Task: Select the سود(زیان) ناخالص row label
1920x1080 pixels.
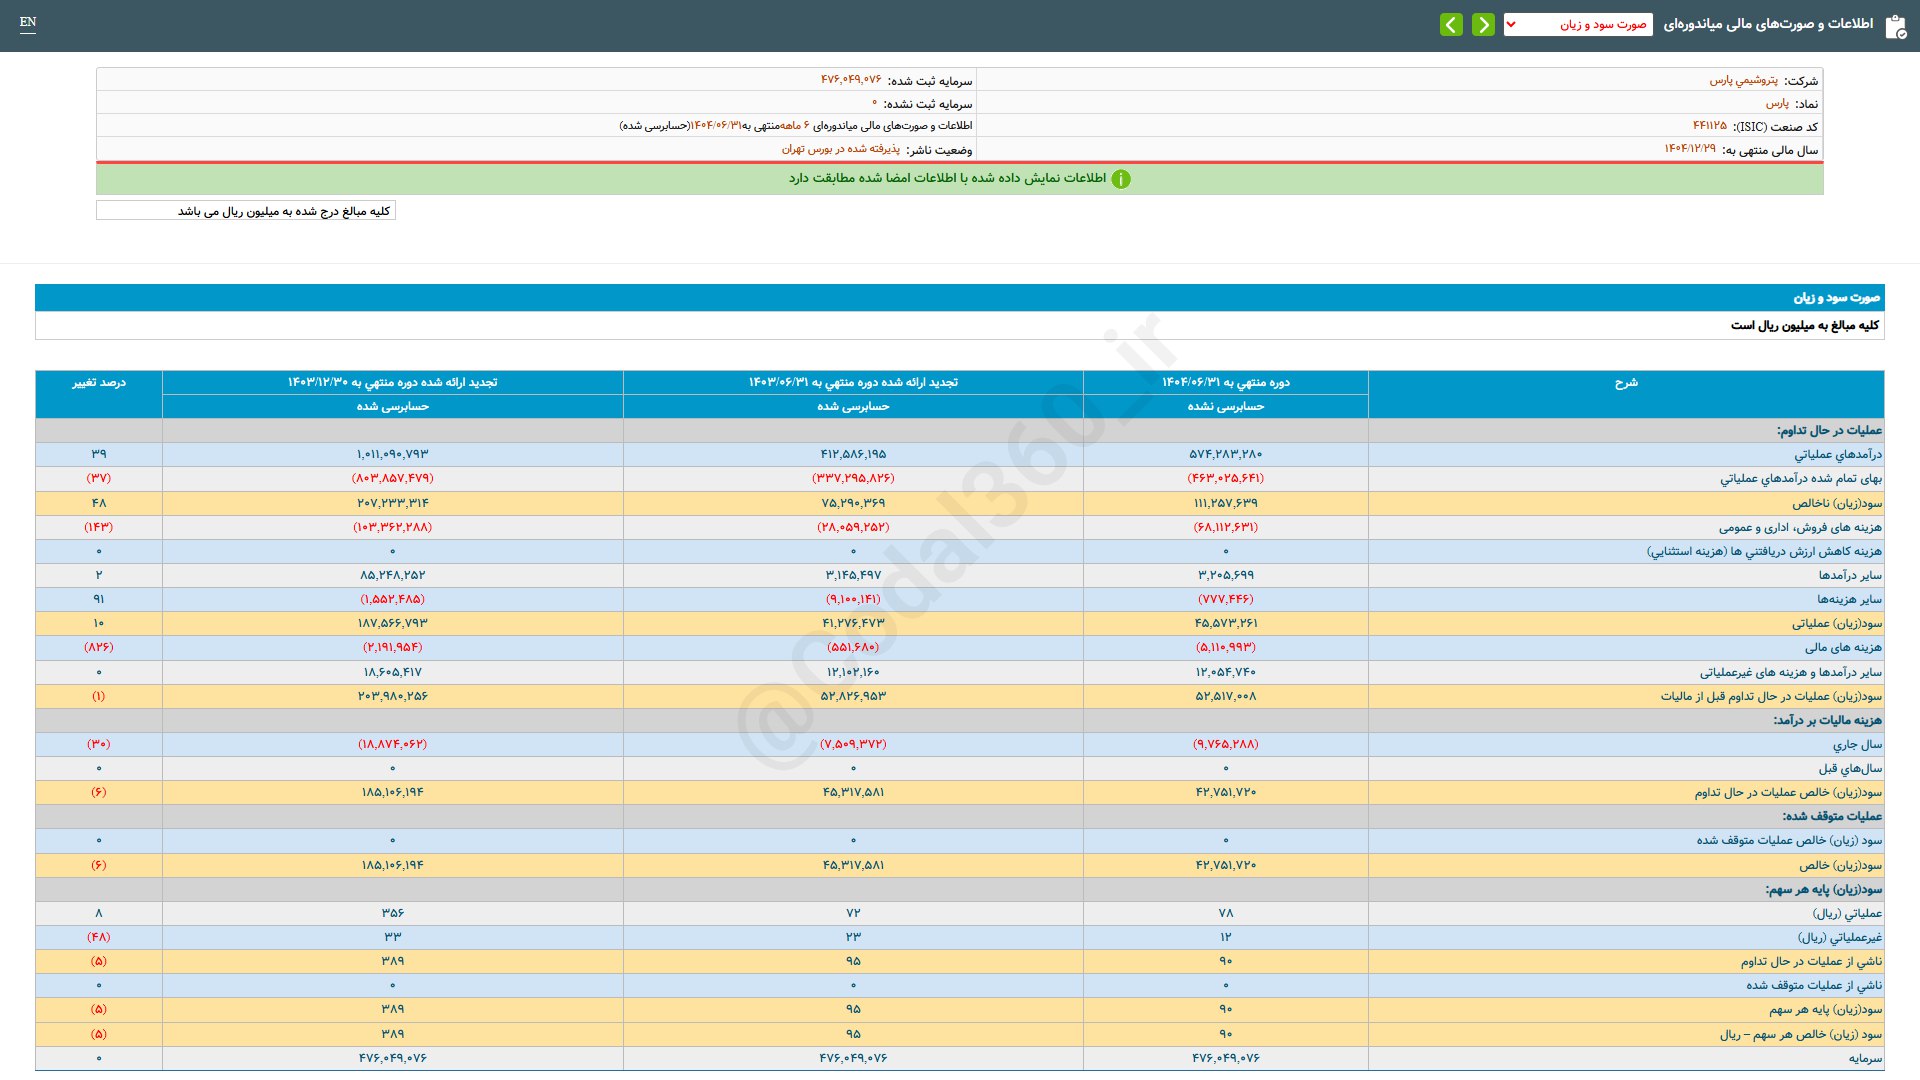Action: [x=1836, y=503]
